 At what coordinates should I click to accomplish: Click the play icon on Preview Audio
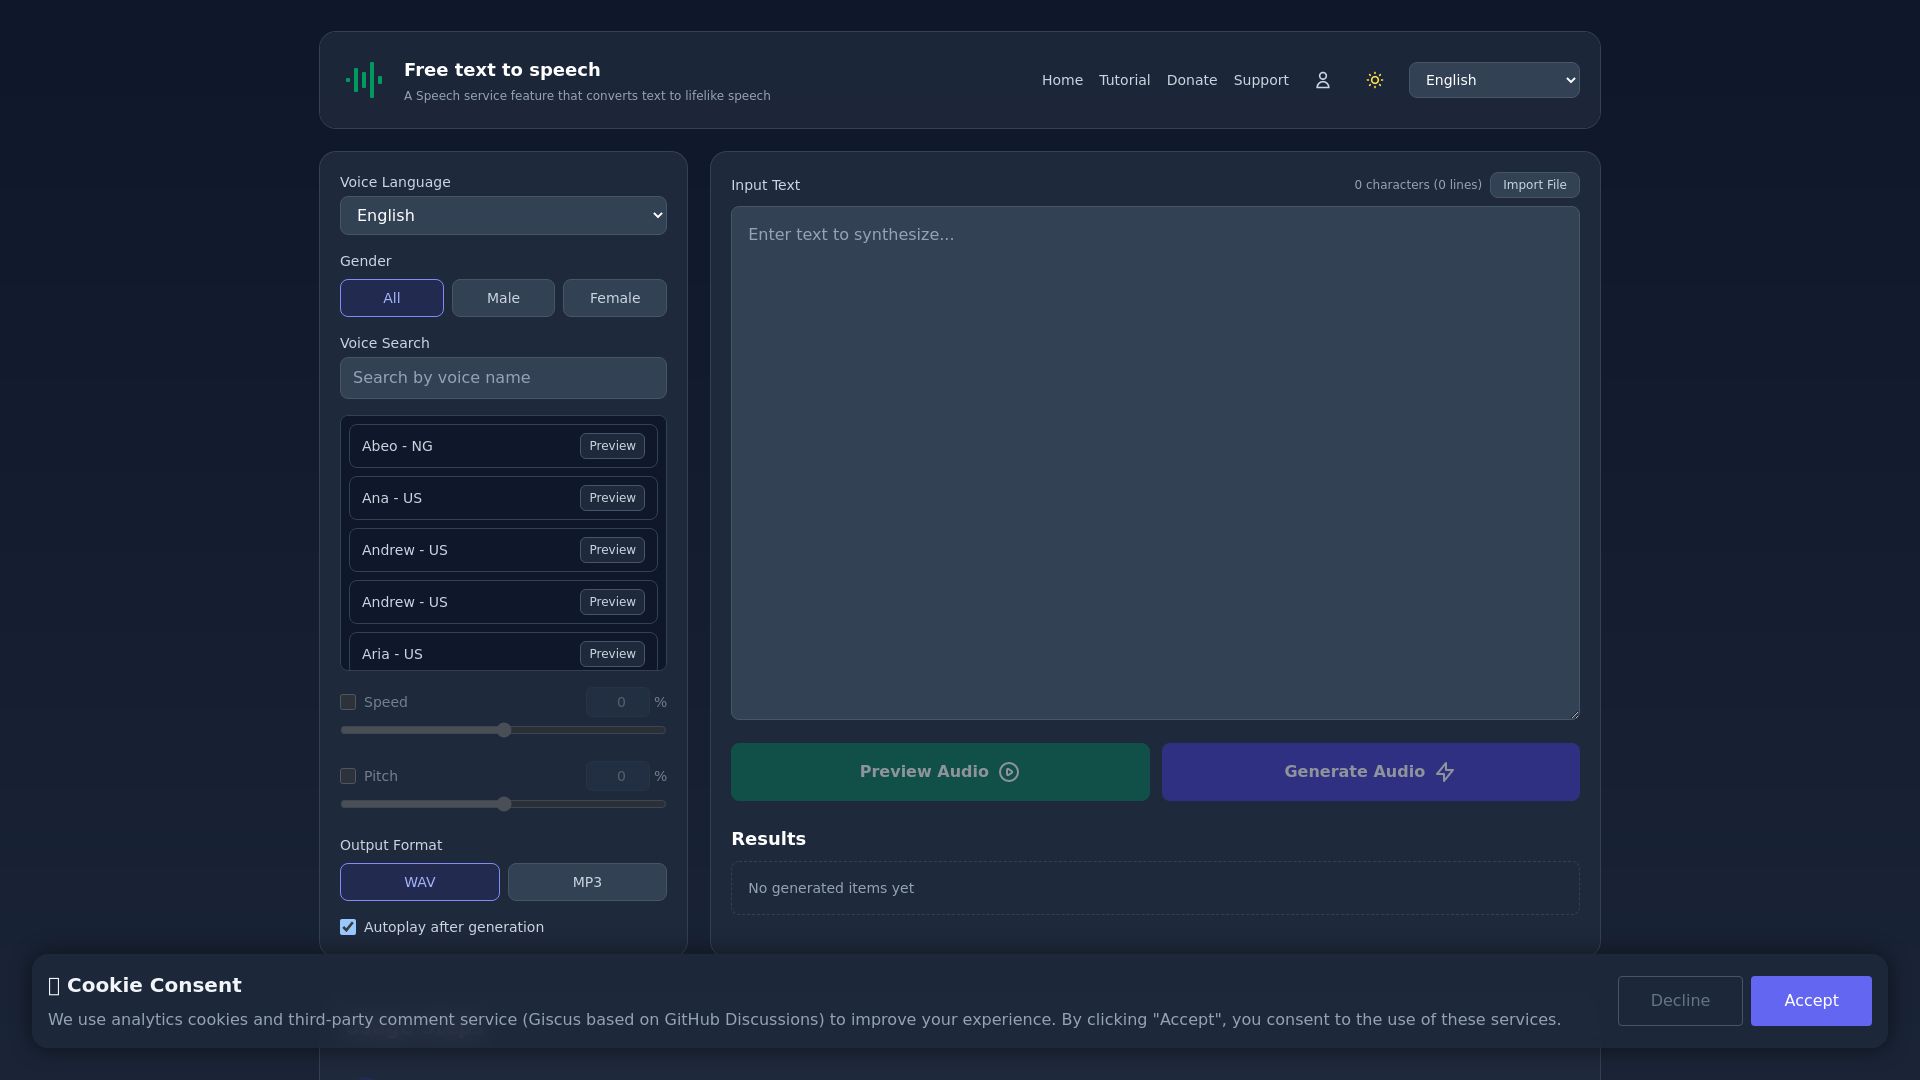click(1009, 772)
